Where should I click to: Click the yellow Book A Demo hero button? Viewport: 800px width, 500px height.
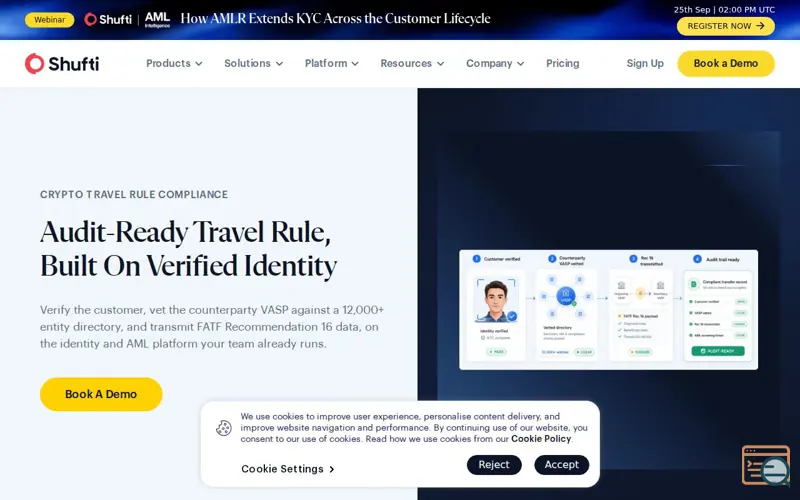101,394
